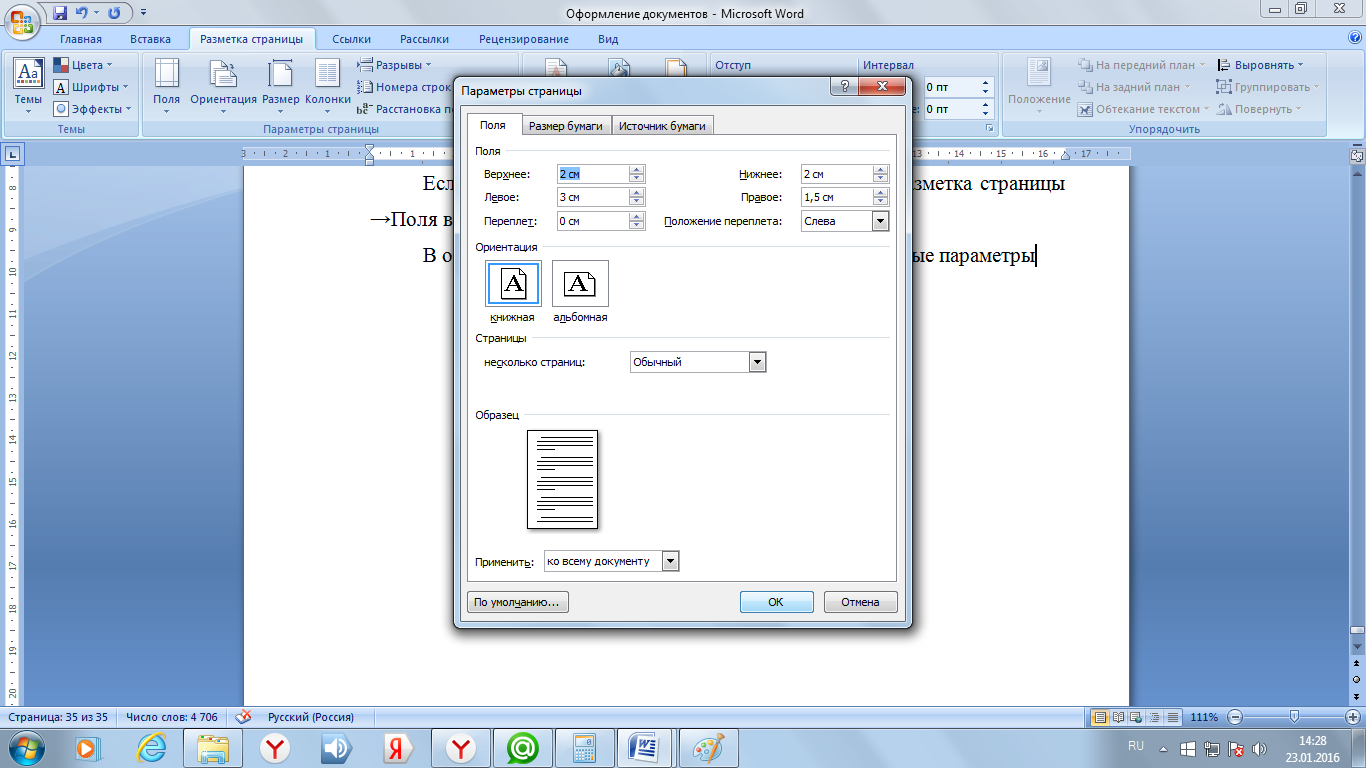Viewport: 1366px width, 768px height.
Task: Click Word help question mark icon
Action: (x=1354, y=39)
